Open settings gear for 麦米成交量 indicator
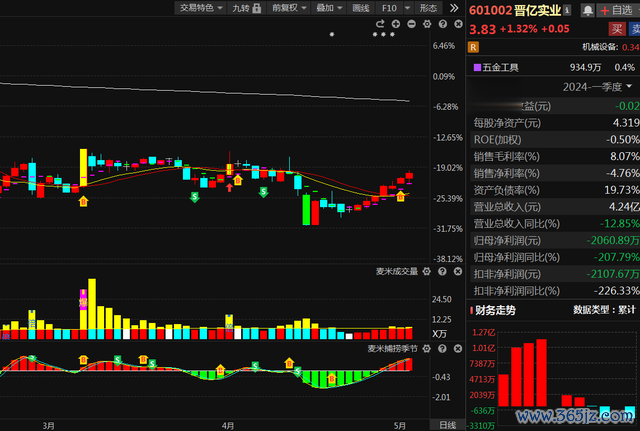The image size is (640, 431). pyautogui.click(x=427, y=271)
